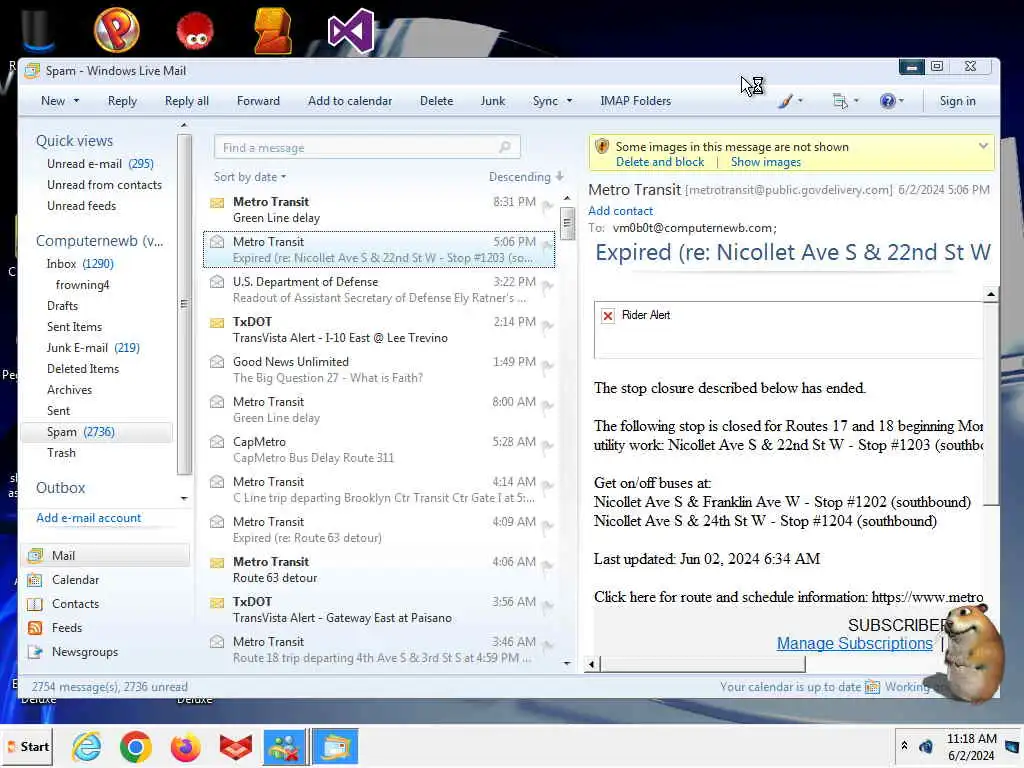Viewport: 1024px width, 768px height.
Task: Click envelope icon of Route 63 detour message
Action: coord(217,563)
